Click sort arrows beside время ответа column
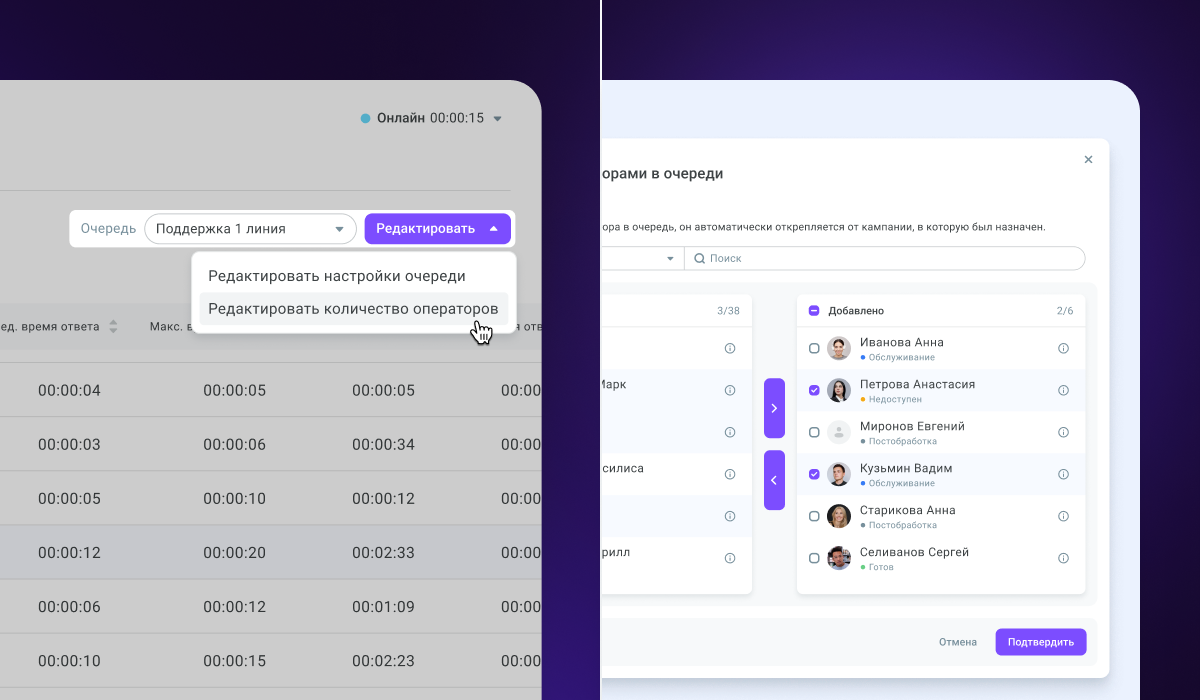 tap(113, 327)
